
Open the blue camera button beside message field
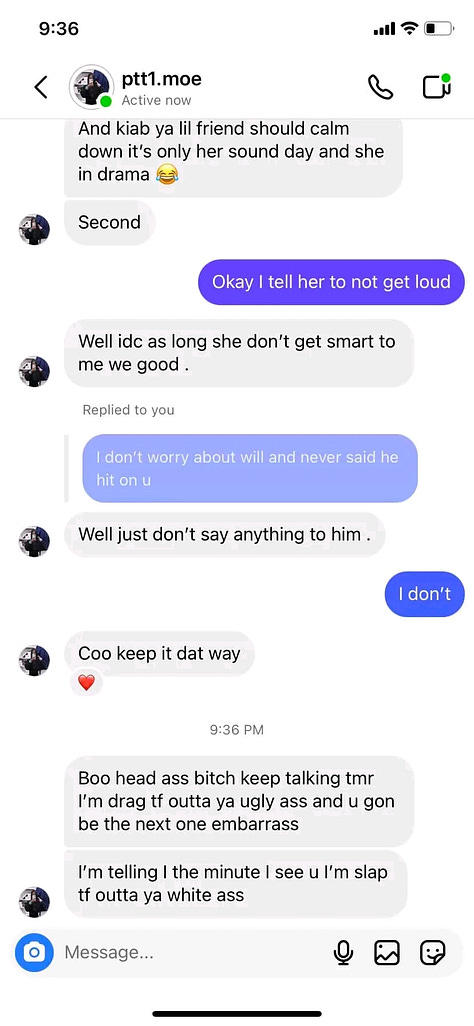34,952
